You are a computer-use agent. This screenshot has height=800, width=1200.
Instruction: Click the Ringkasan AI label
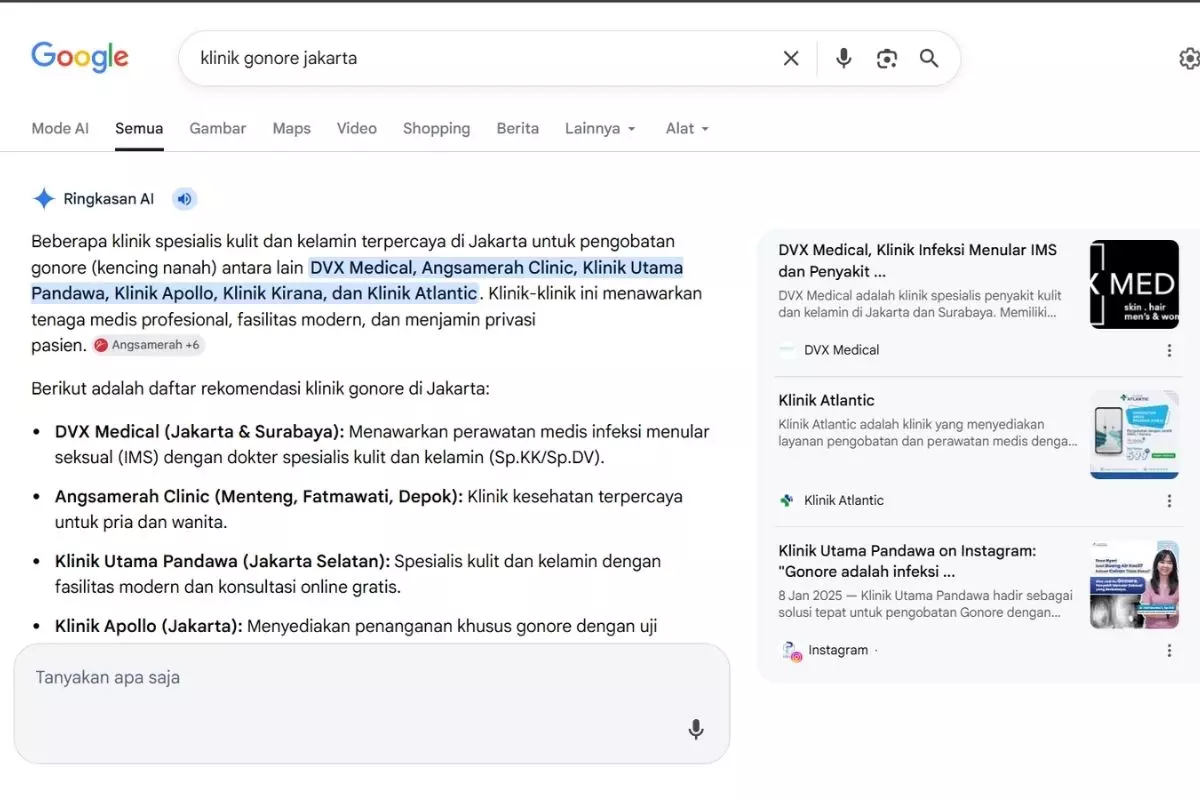pyautogui.click(x=109, y=199)
